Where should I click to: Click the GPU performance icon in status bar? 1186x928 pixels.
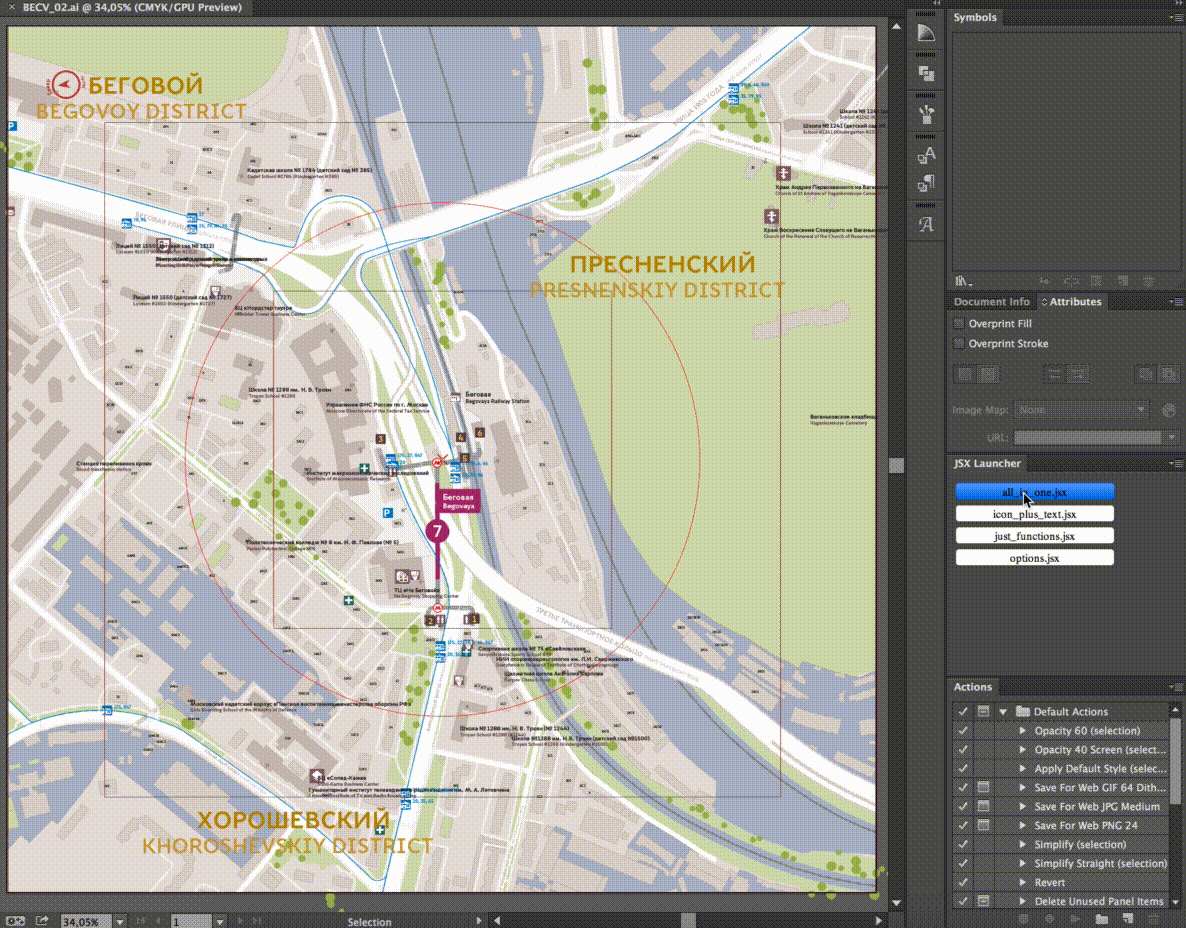pos(16,921)
